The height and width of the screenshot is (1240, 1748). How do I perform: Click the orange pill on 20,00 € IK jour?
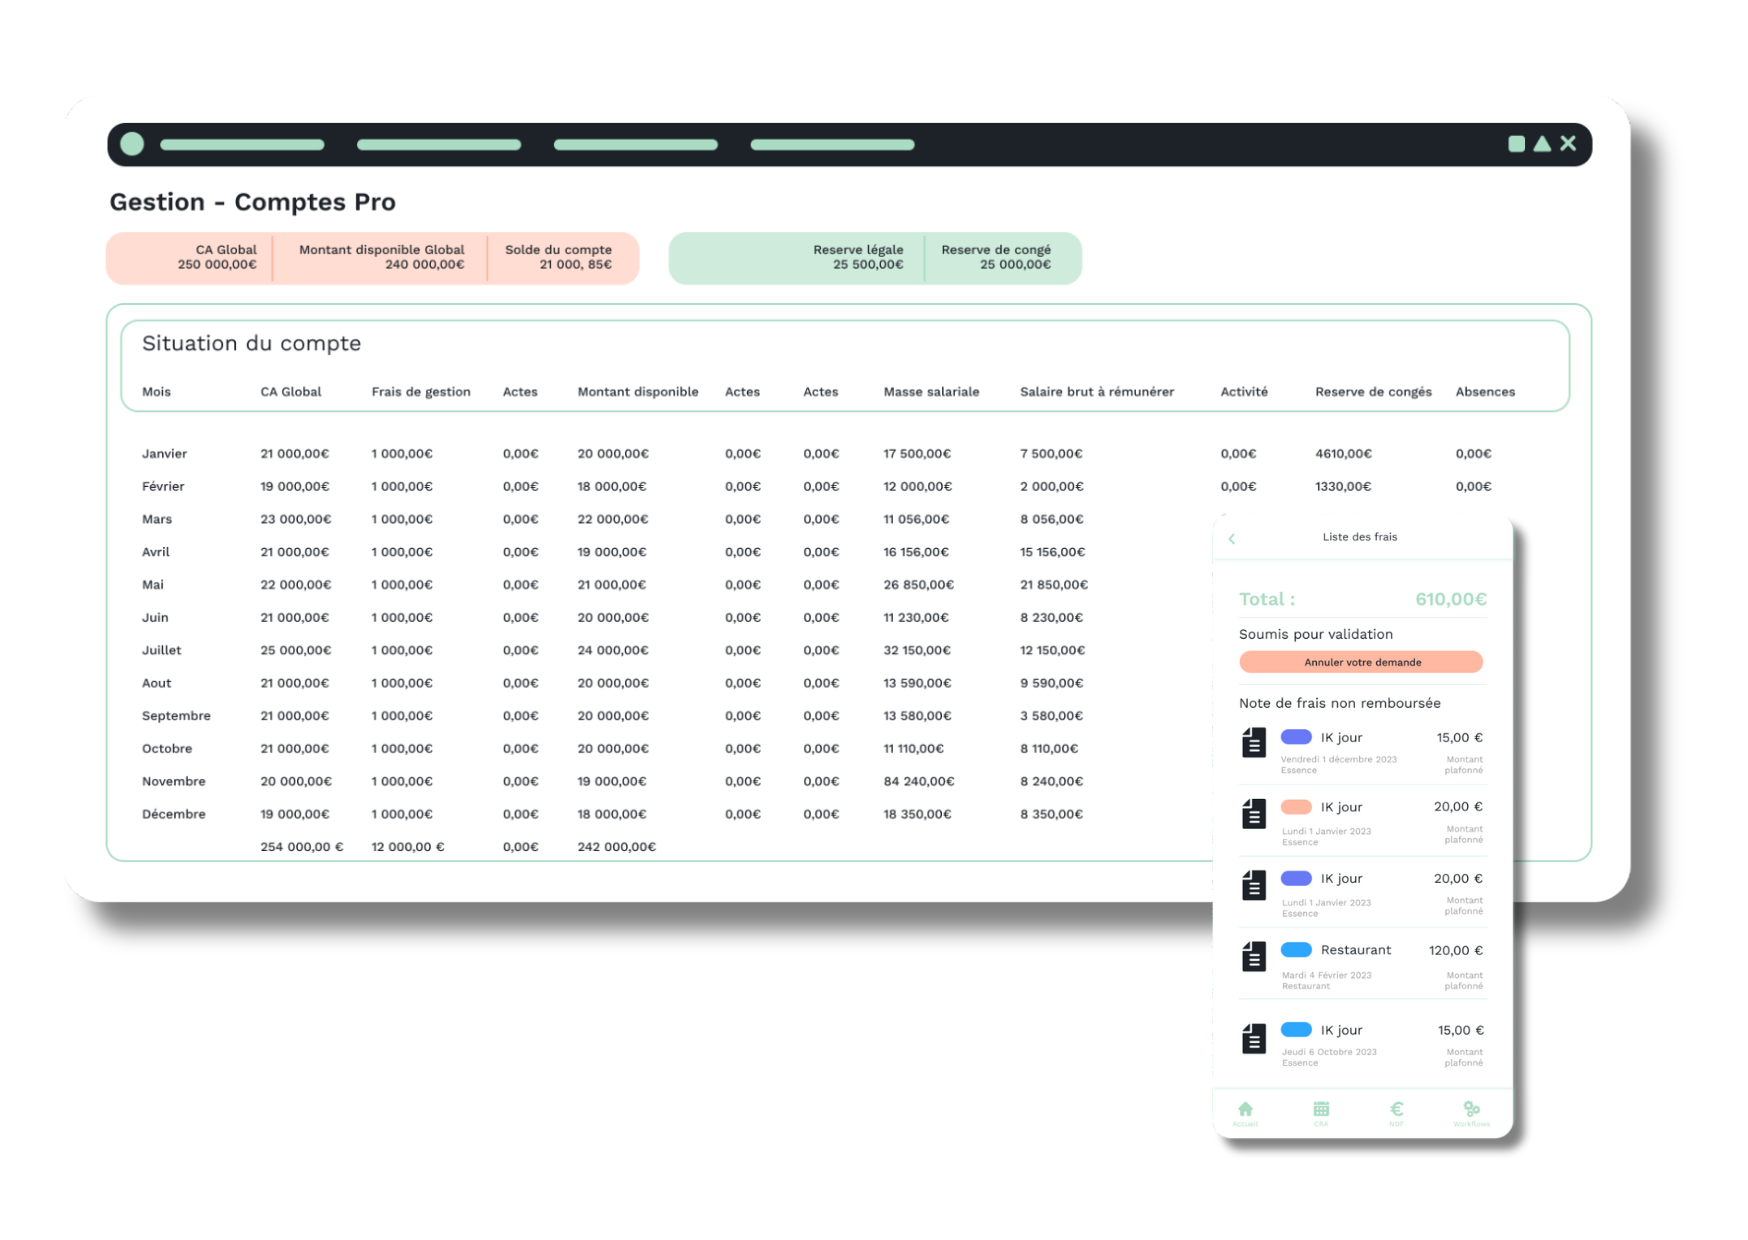tap(1296, 807)
